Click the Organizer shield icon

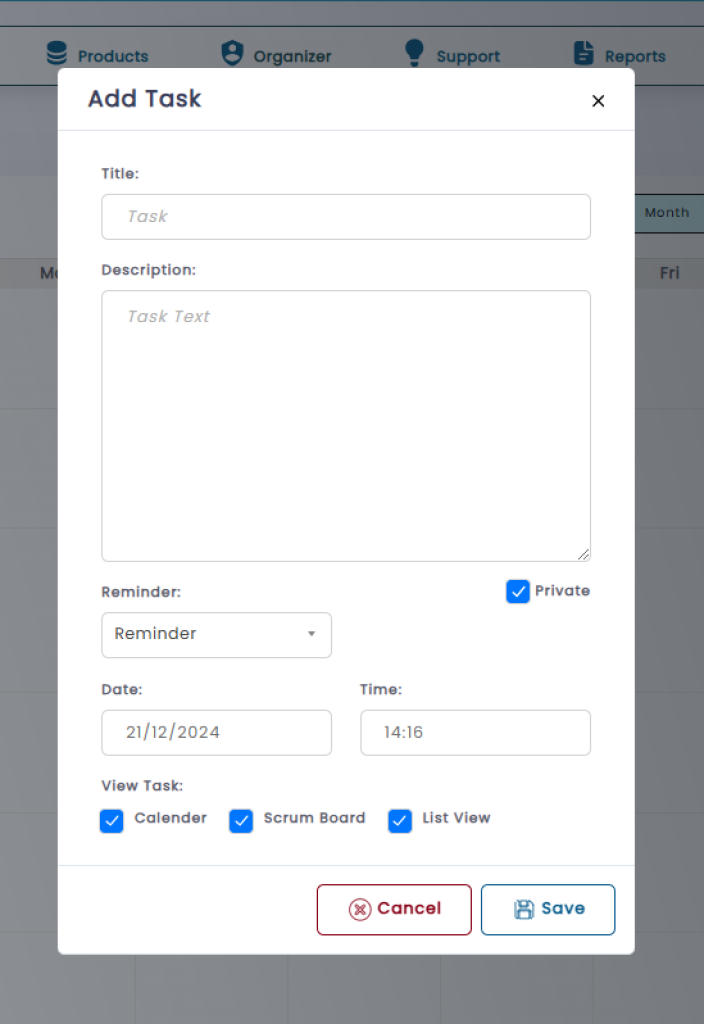232,53
